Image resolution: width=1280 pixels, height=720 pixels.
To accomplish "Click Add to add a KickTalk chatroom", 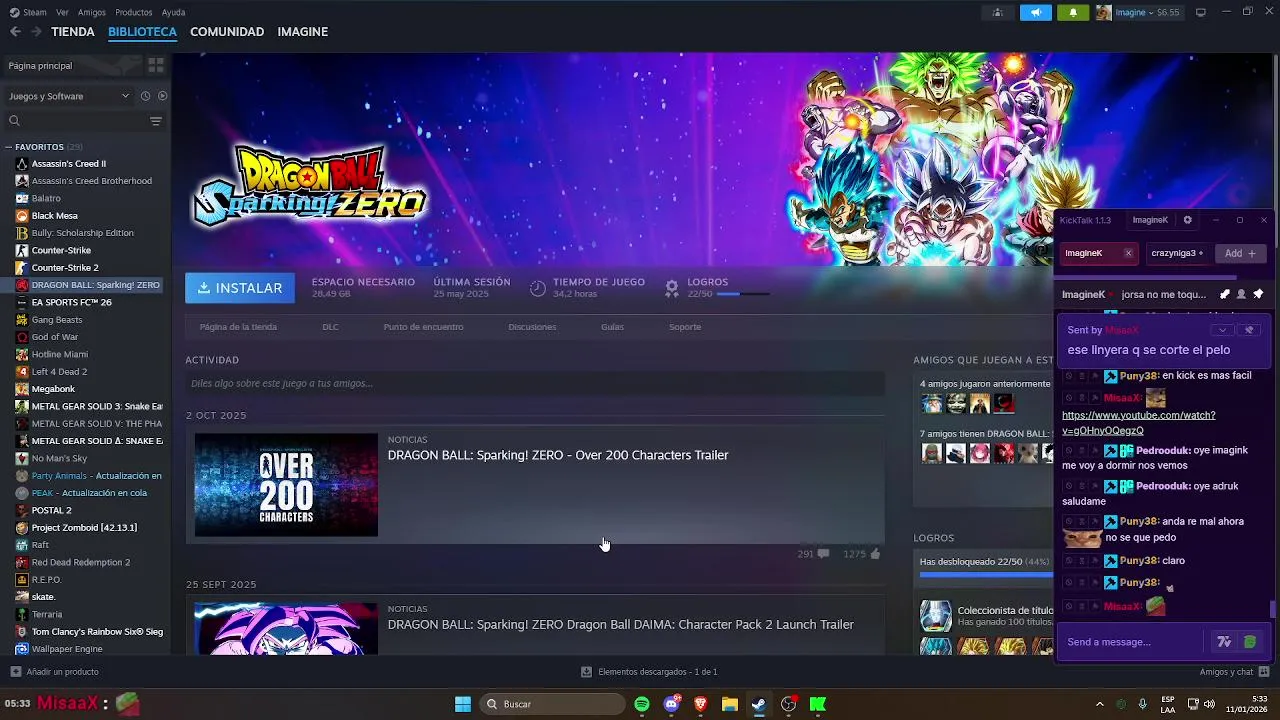I will tap(1240, 253).
